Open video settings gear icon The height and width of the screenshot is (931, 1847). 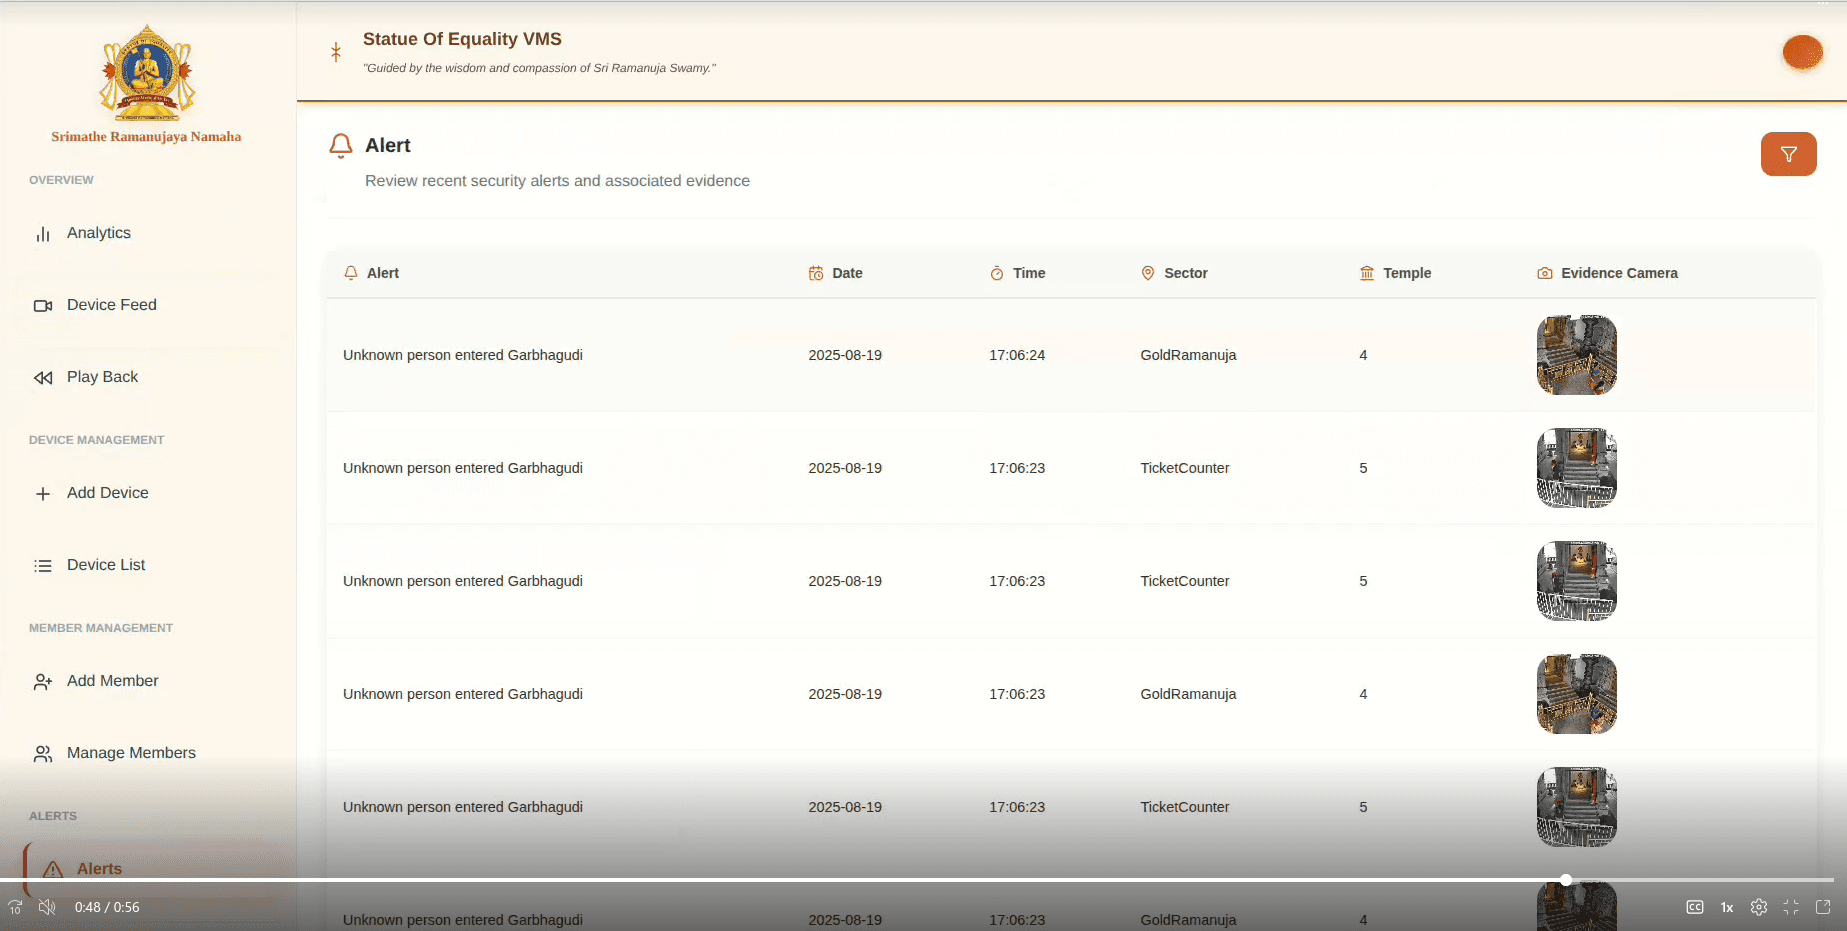point(1758,907)
